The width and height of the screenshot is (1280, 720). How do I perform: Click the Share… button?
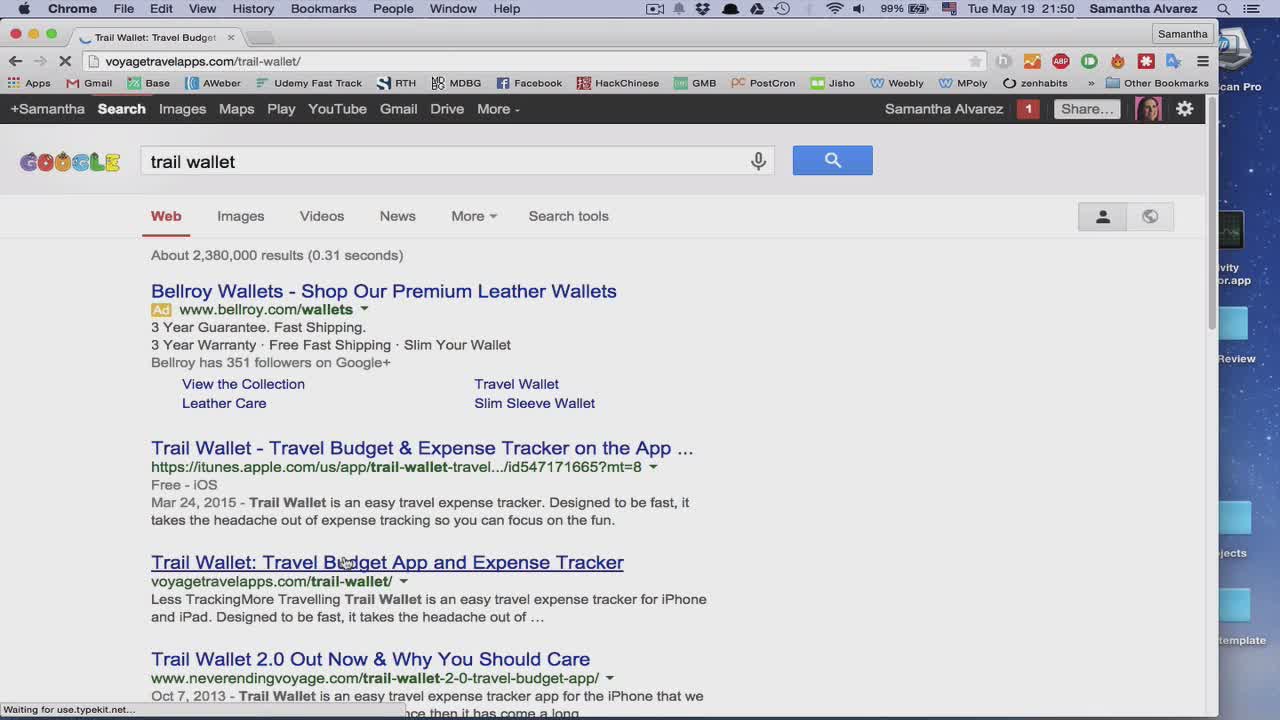tap(1087, 109)
